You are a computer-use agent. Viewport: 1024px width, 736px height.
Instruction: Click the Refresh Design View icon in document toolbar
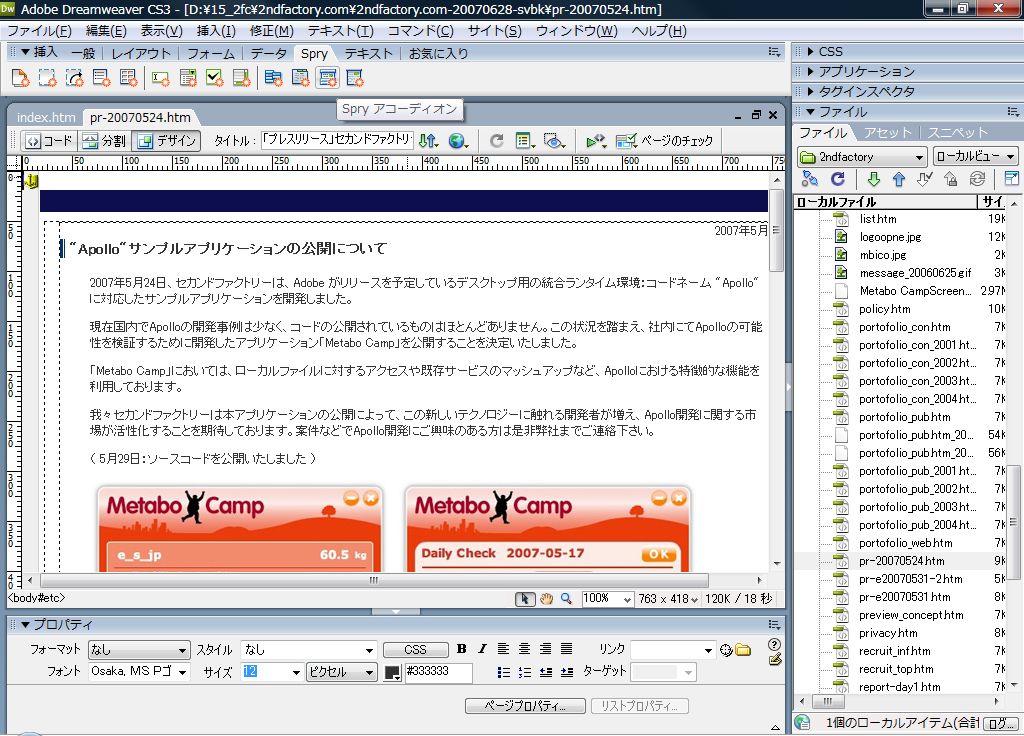pyautogui.click(x=497, y=140)
